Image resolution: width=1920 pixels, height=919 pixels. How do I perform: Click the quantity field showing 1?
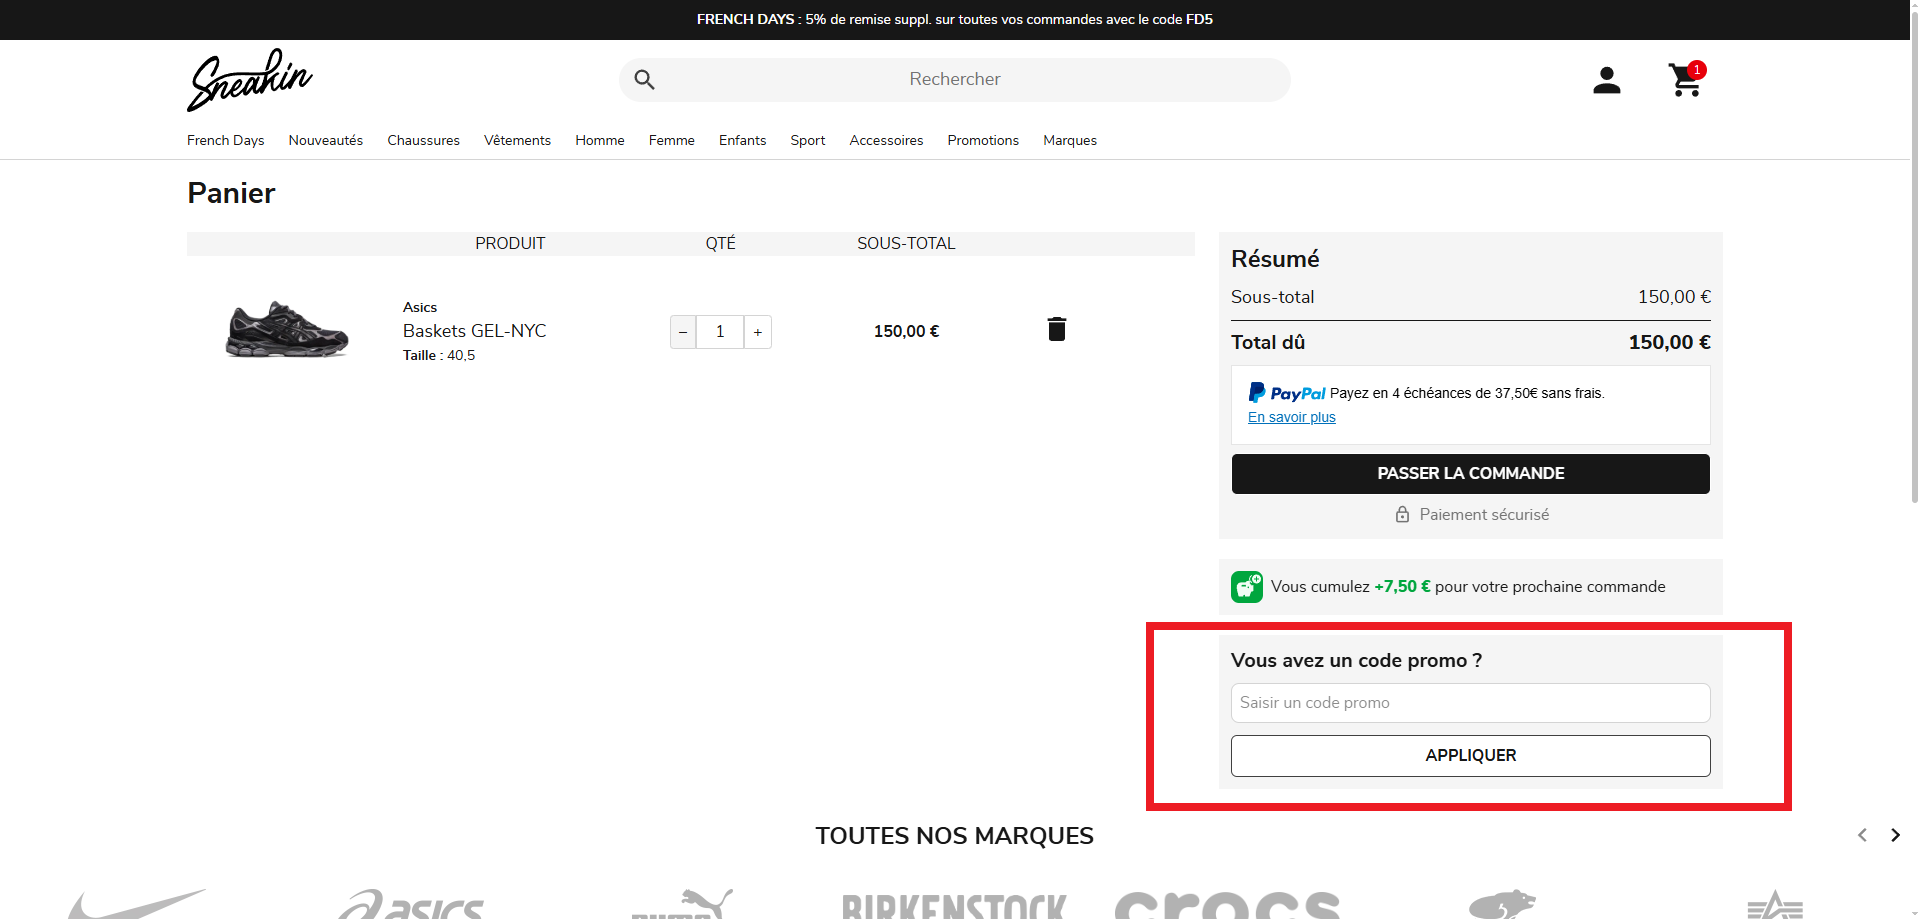tap(720, 332)
